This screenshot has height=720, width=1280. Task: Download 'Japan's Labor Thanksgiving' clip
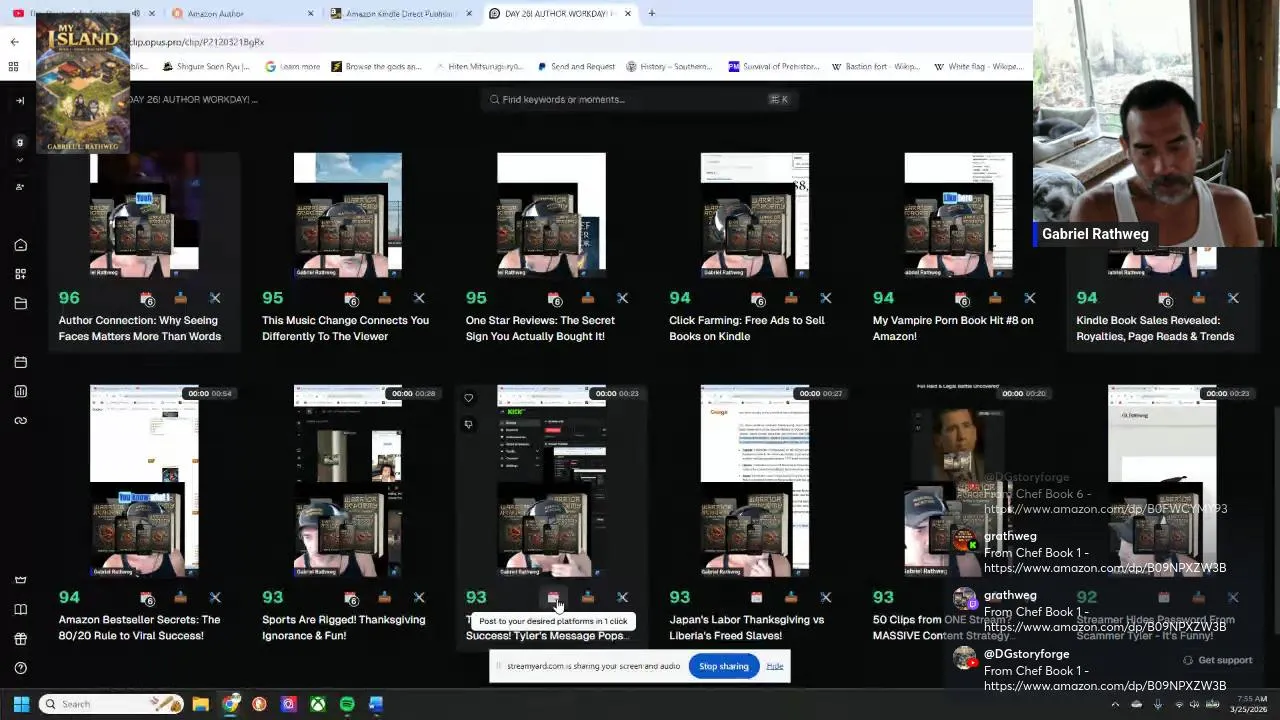(x=791, y=597)
